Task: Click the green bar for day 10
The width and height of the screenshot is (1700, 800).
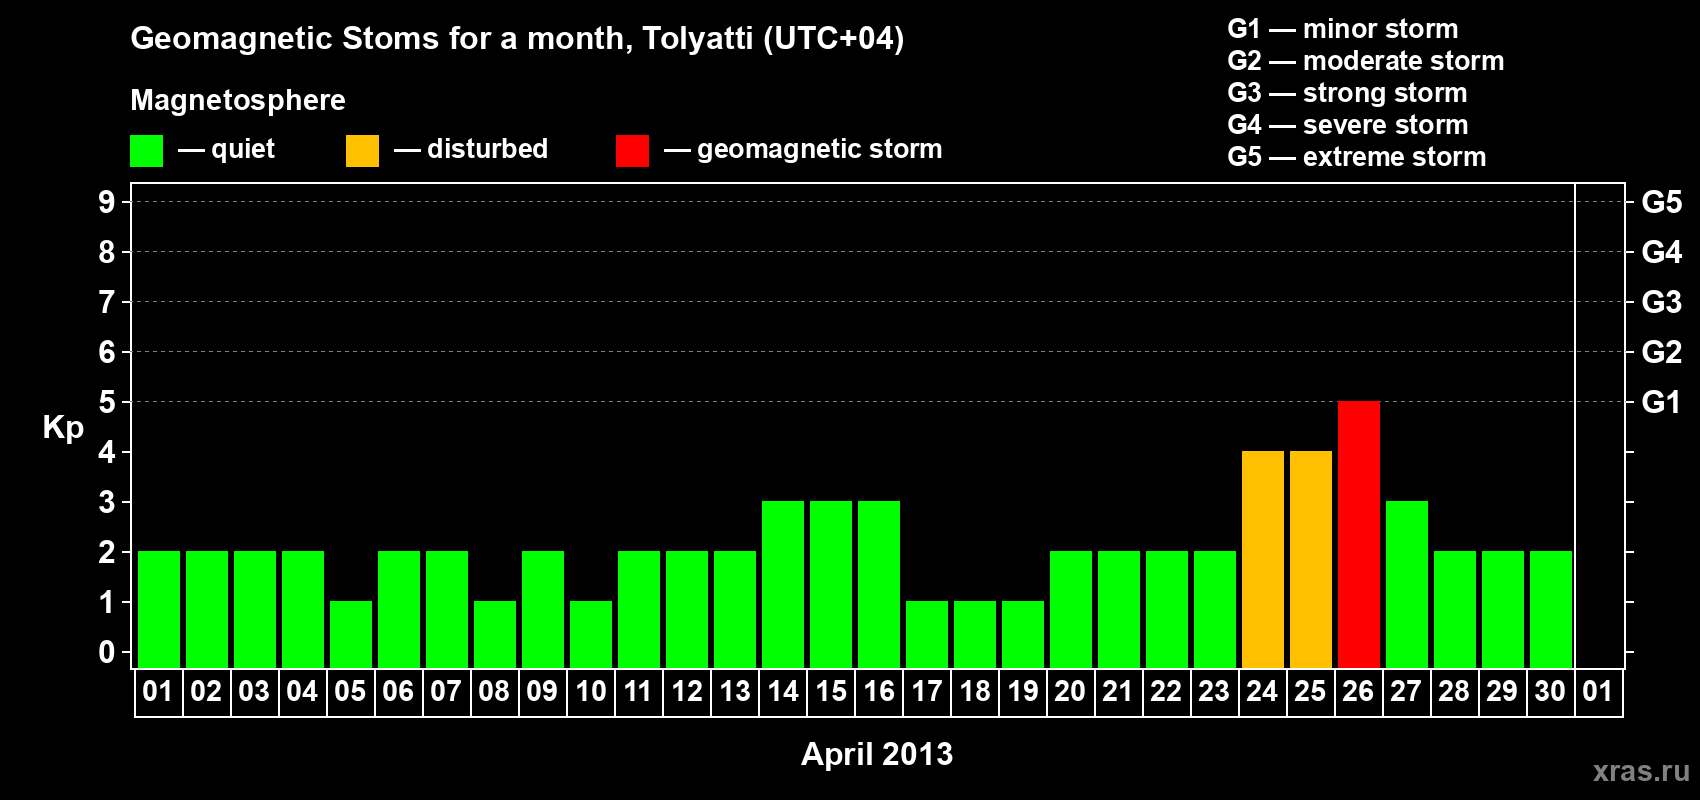Action: (x=591, y=634)
